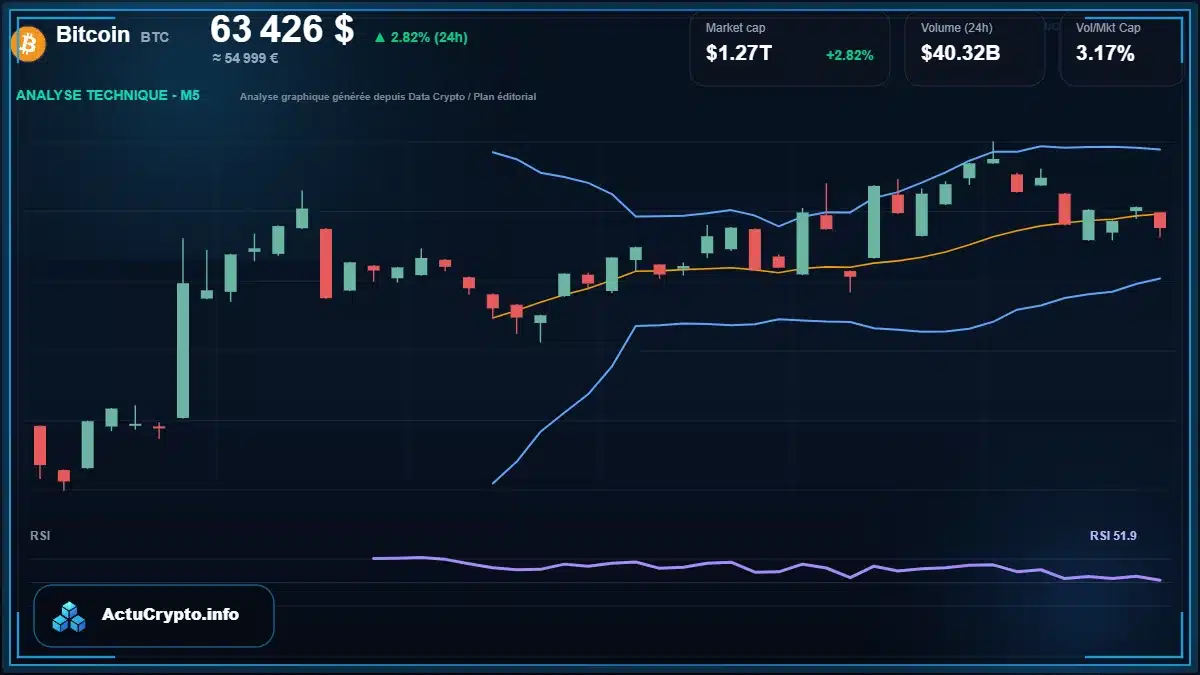Click the BTC ticker label
Viewport: 1200px width, 675px height.
[155, 37]
